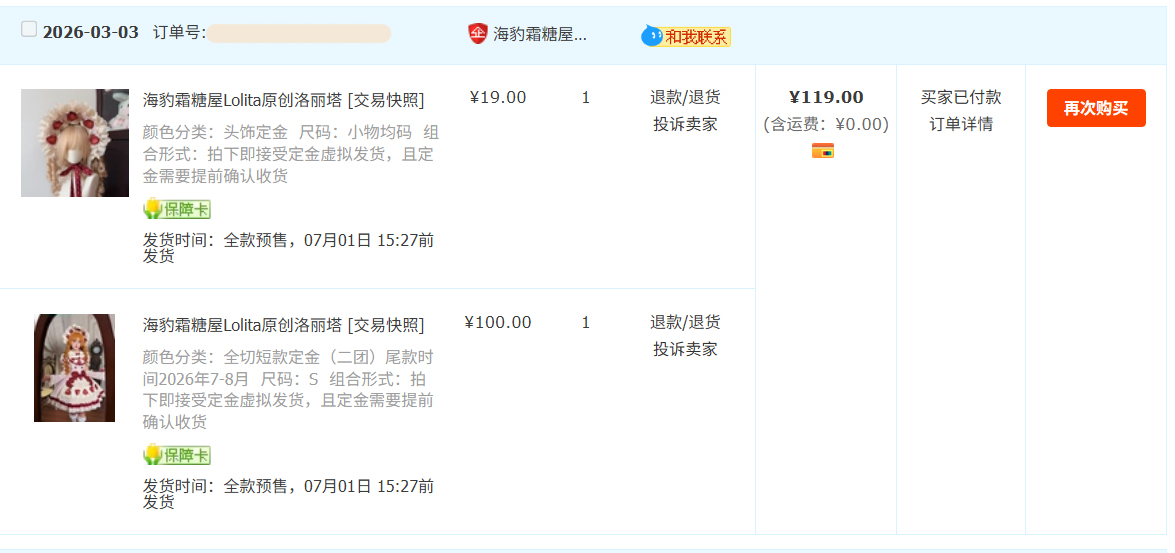Click second item's [交易快照] snapshot link
This screenshot has height=553, width=1175.
pos(386,325)
